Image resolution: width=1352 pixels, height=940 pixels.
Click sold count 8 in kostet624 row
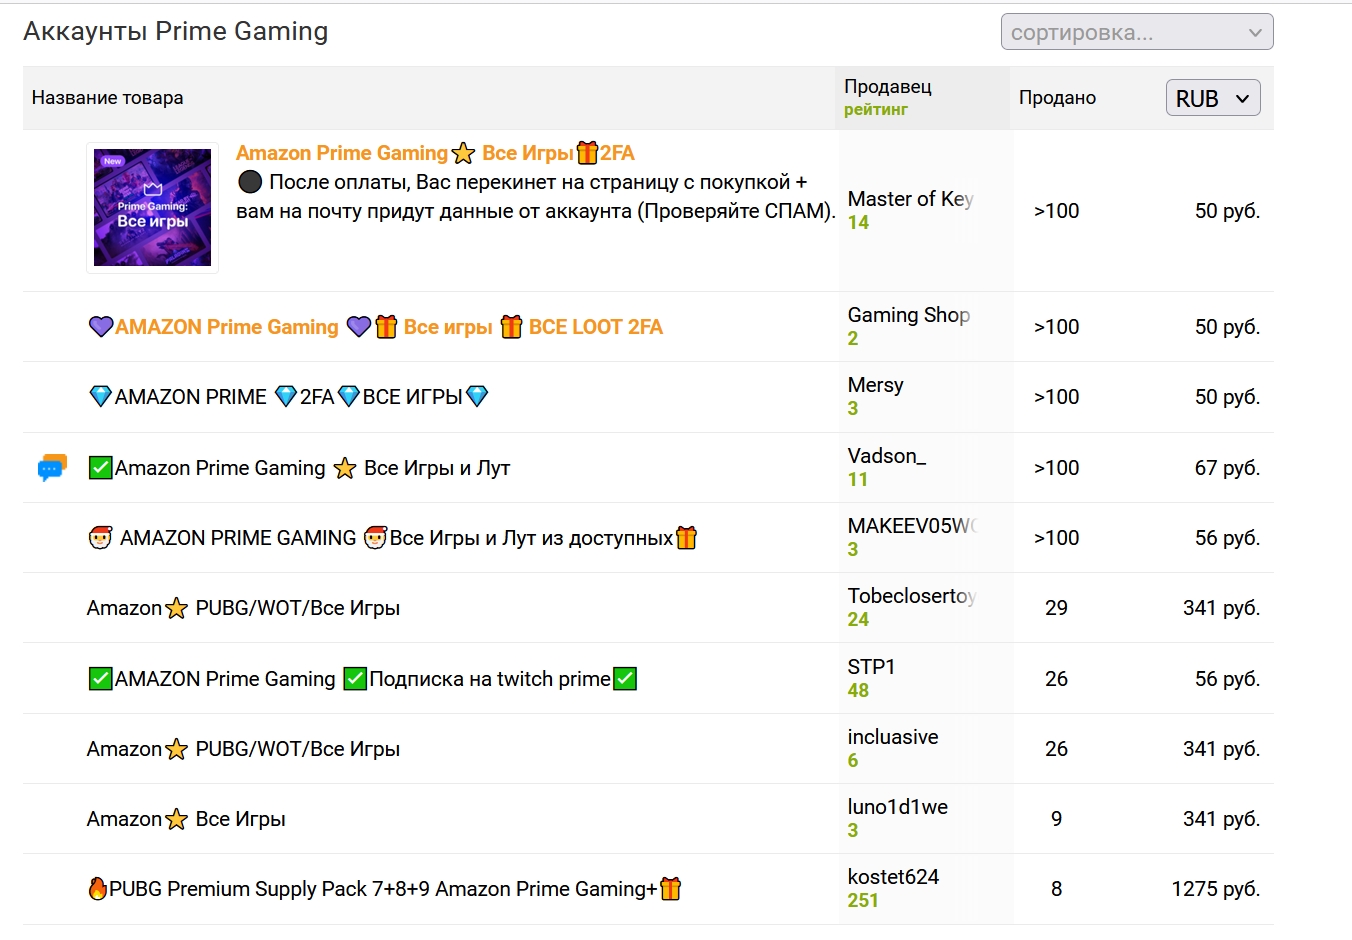(1057, 889)
